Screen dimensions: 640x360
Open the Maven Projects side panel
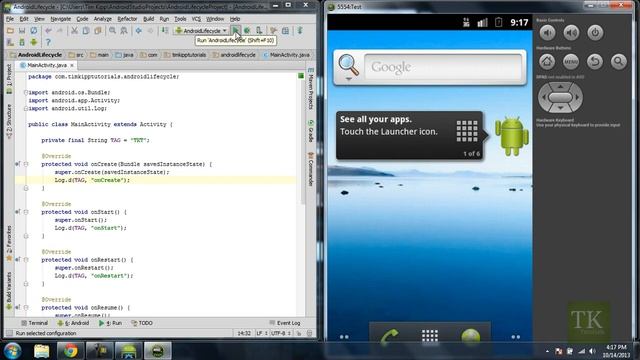click(x=311, y=89)
